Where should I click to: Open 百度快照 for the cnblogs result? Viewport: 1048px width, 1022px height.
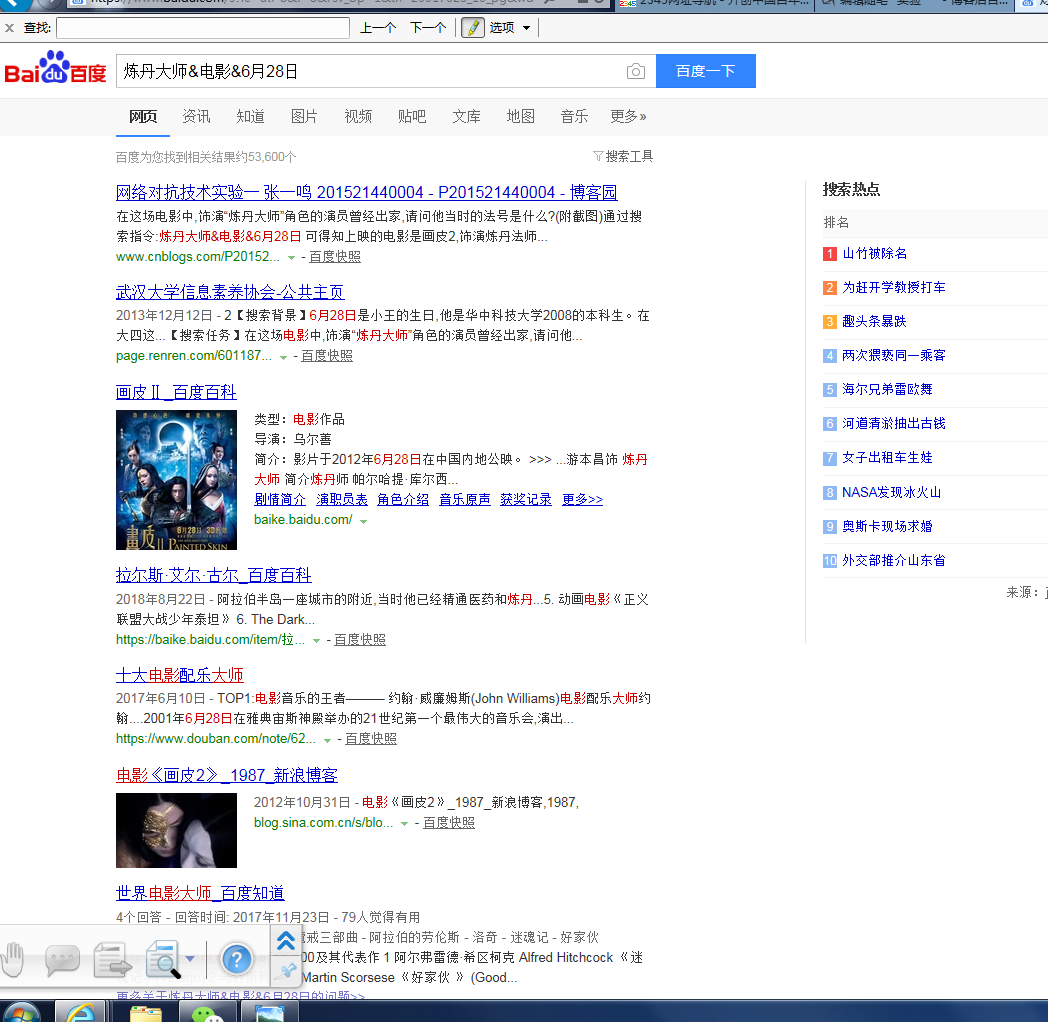click(x=335, y=257)
